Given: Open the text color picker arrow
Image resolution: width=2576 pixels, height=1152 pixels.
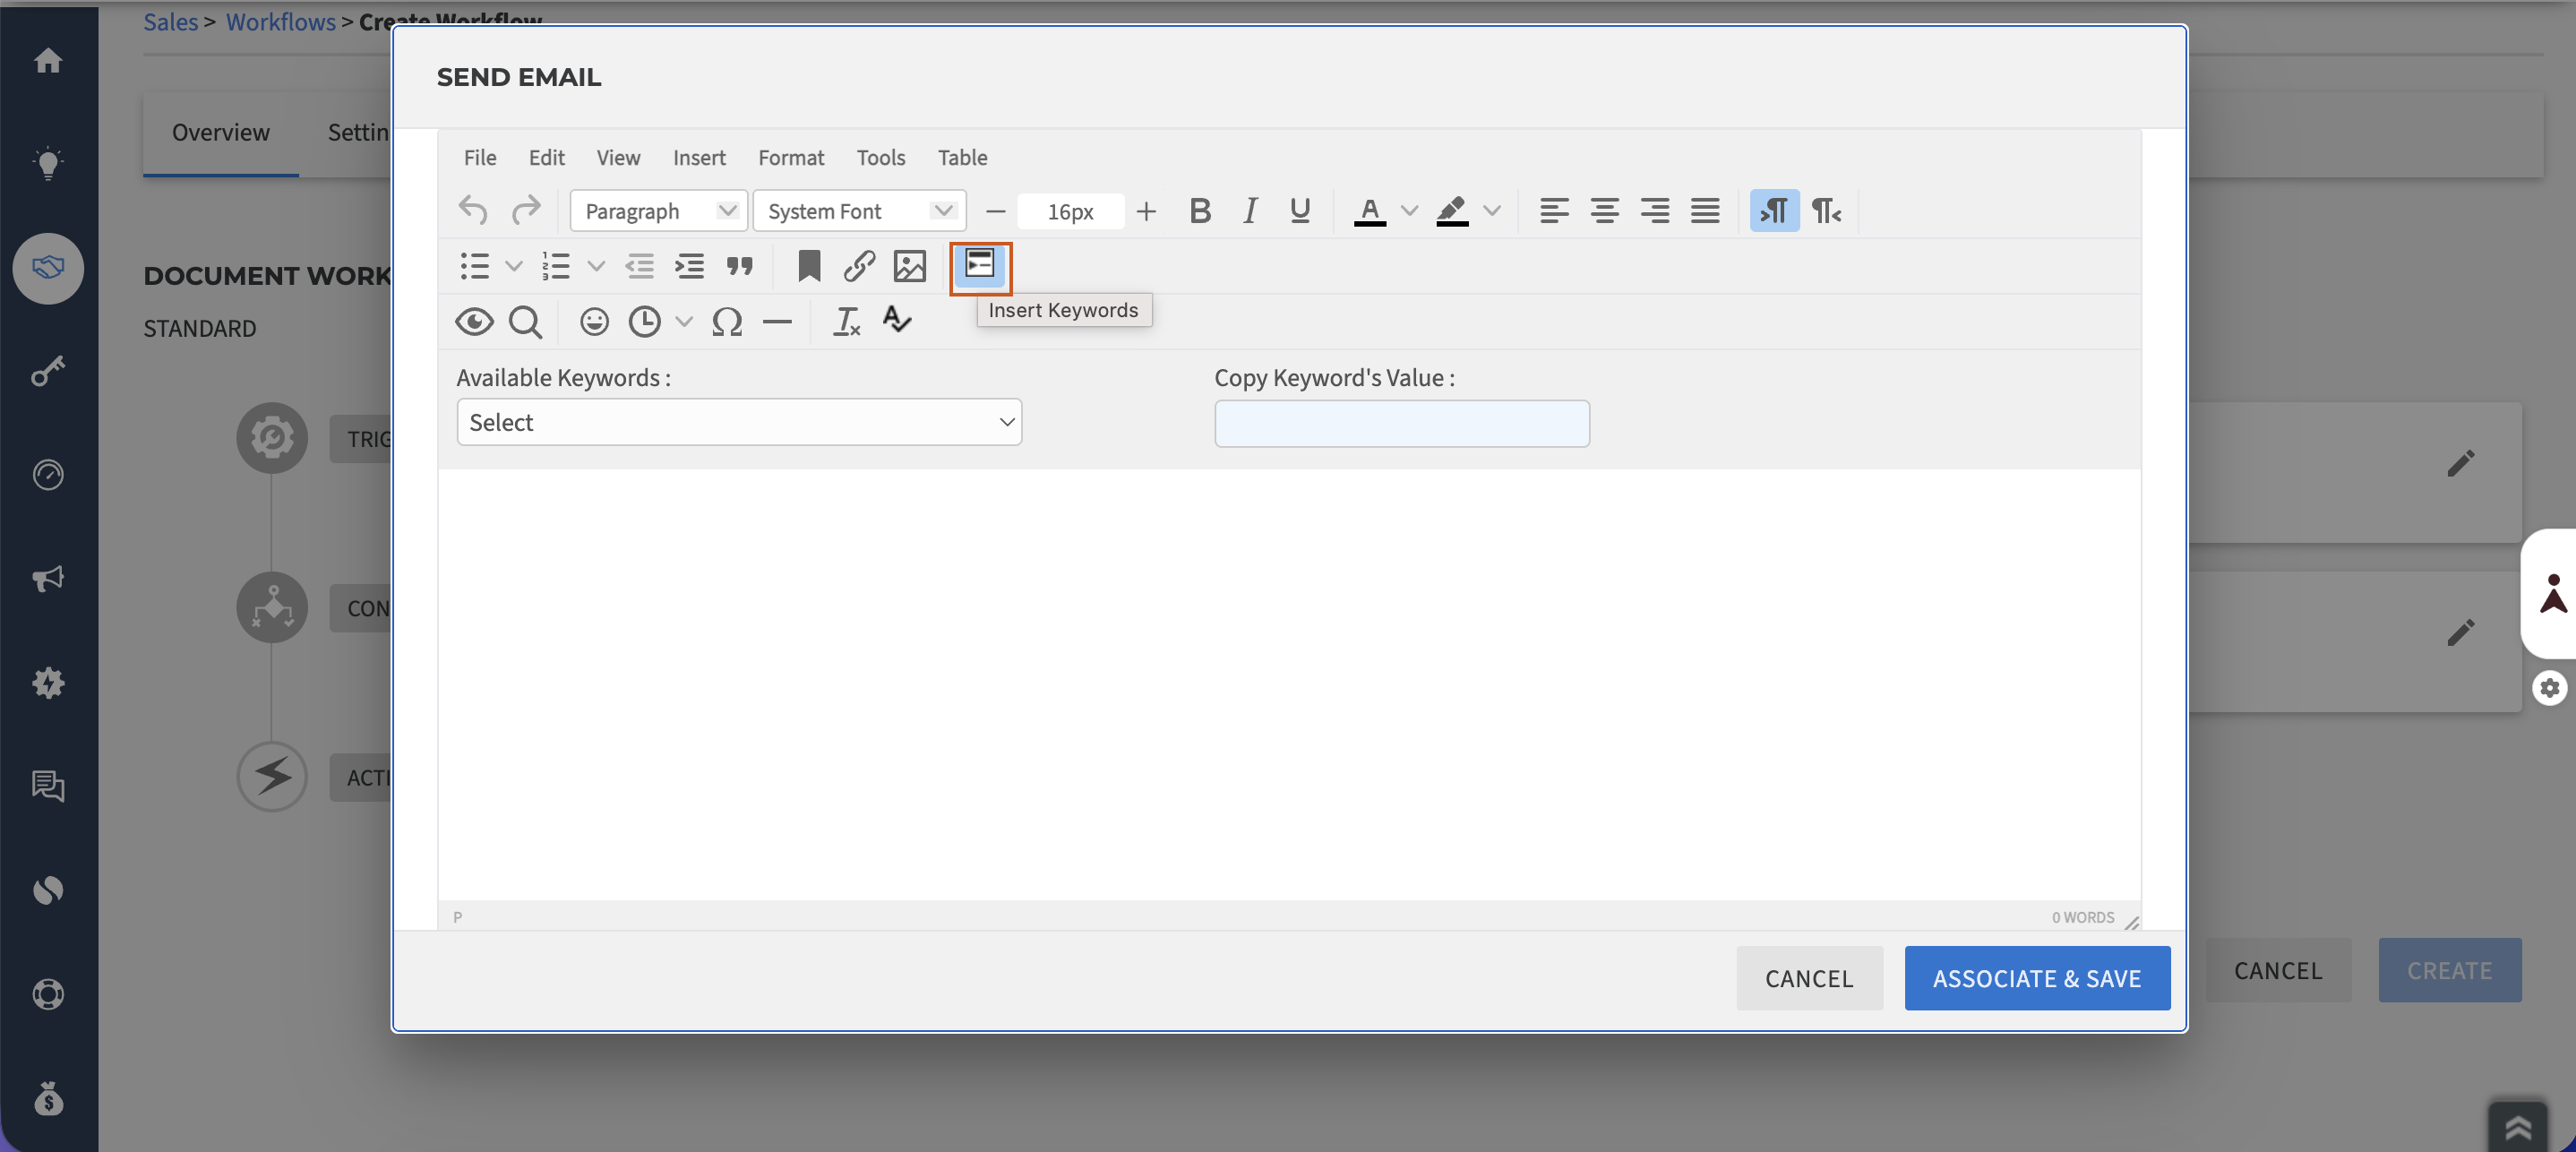Looking at the screenshot, I should (x=1409, y=211).
